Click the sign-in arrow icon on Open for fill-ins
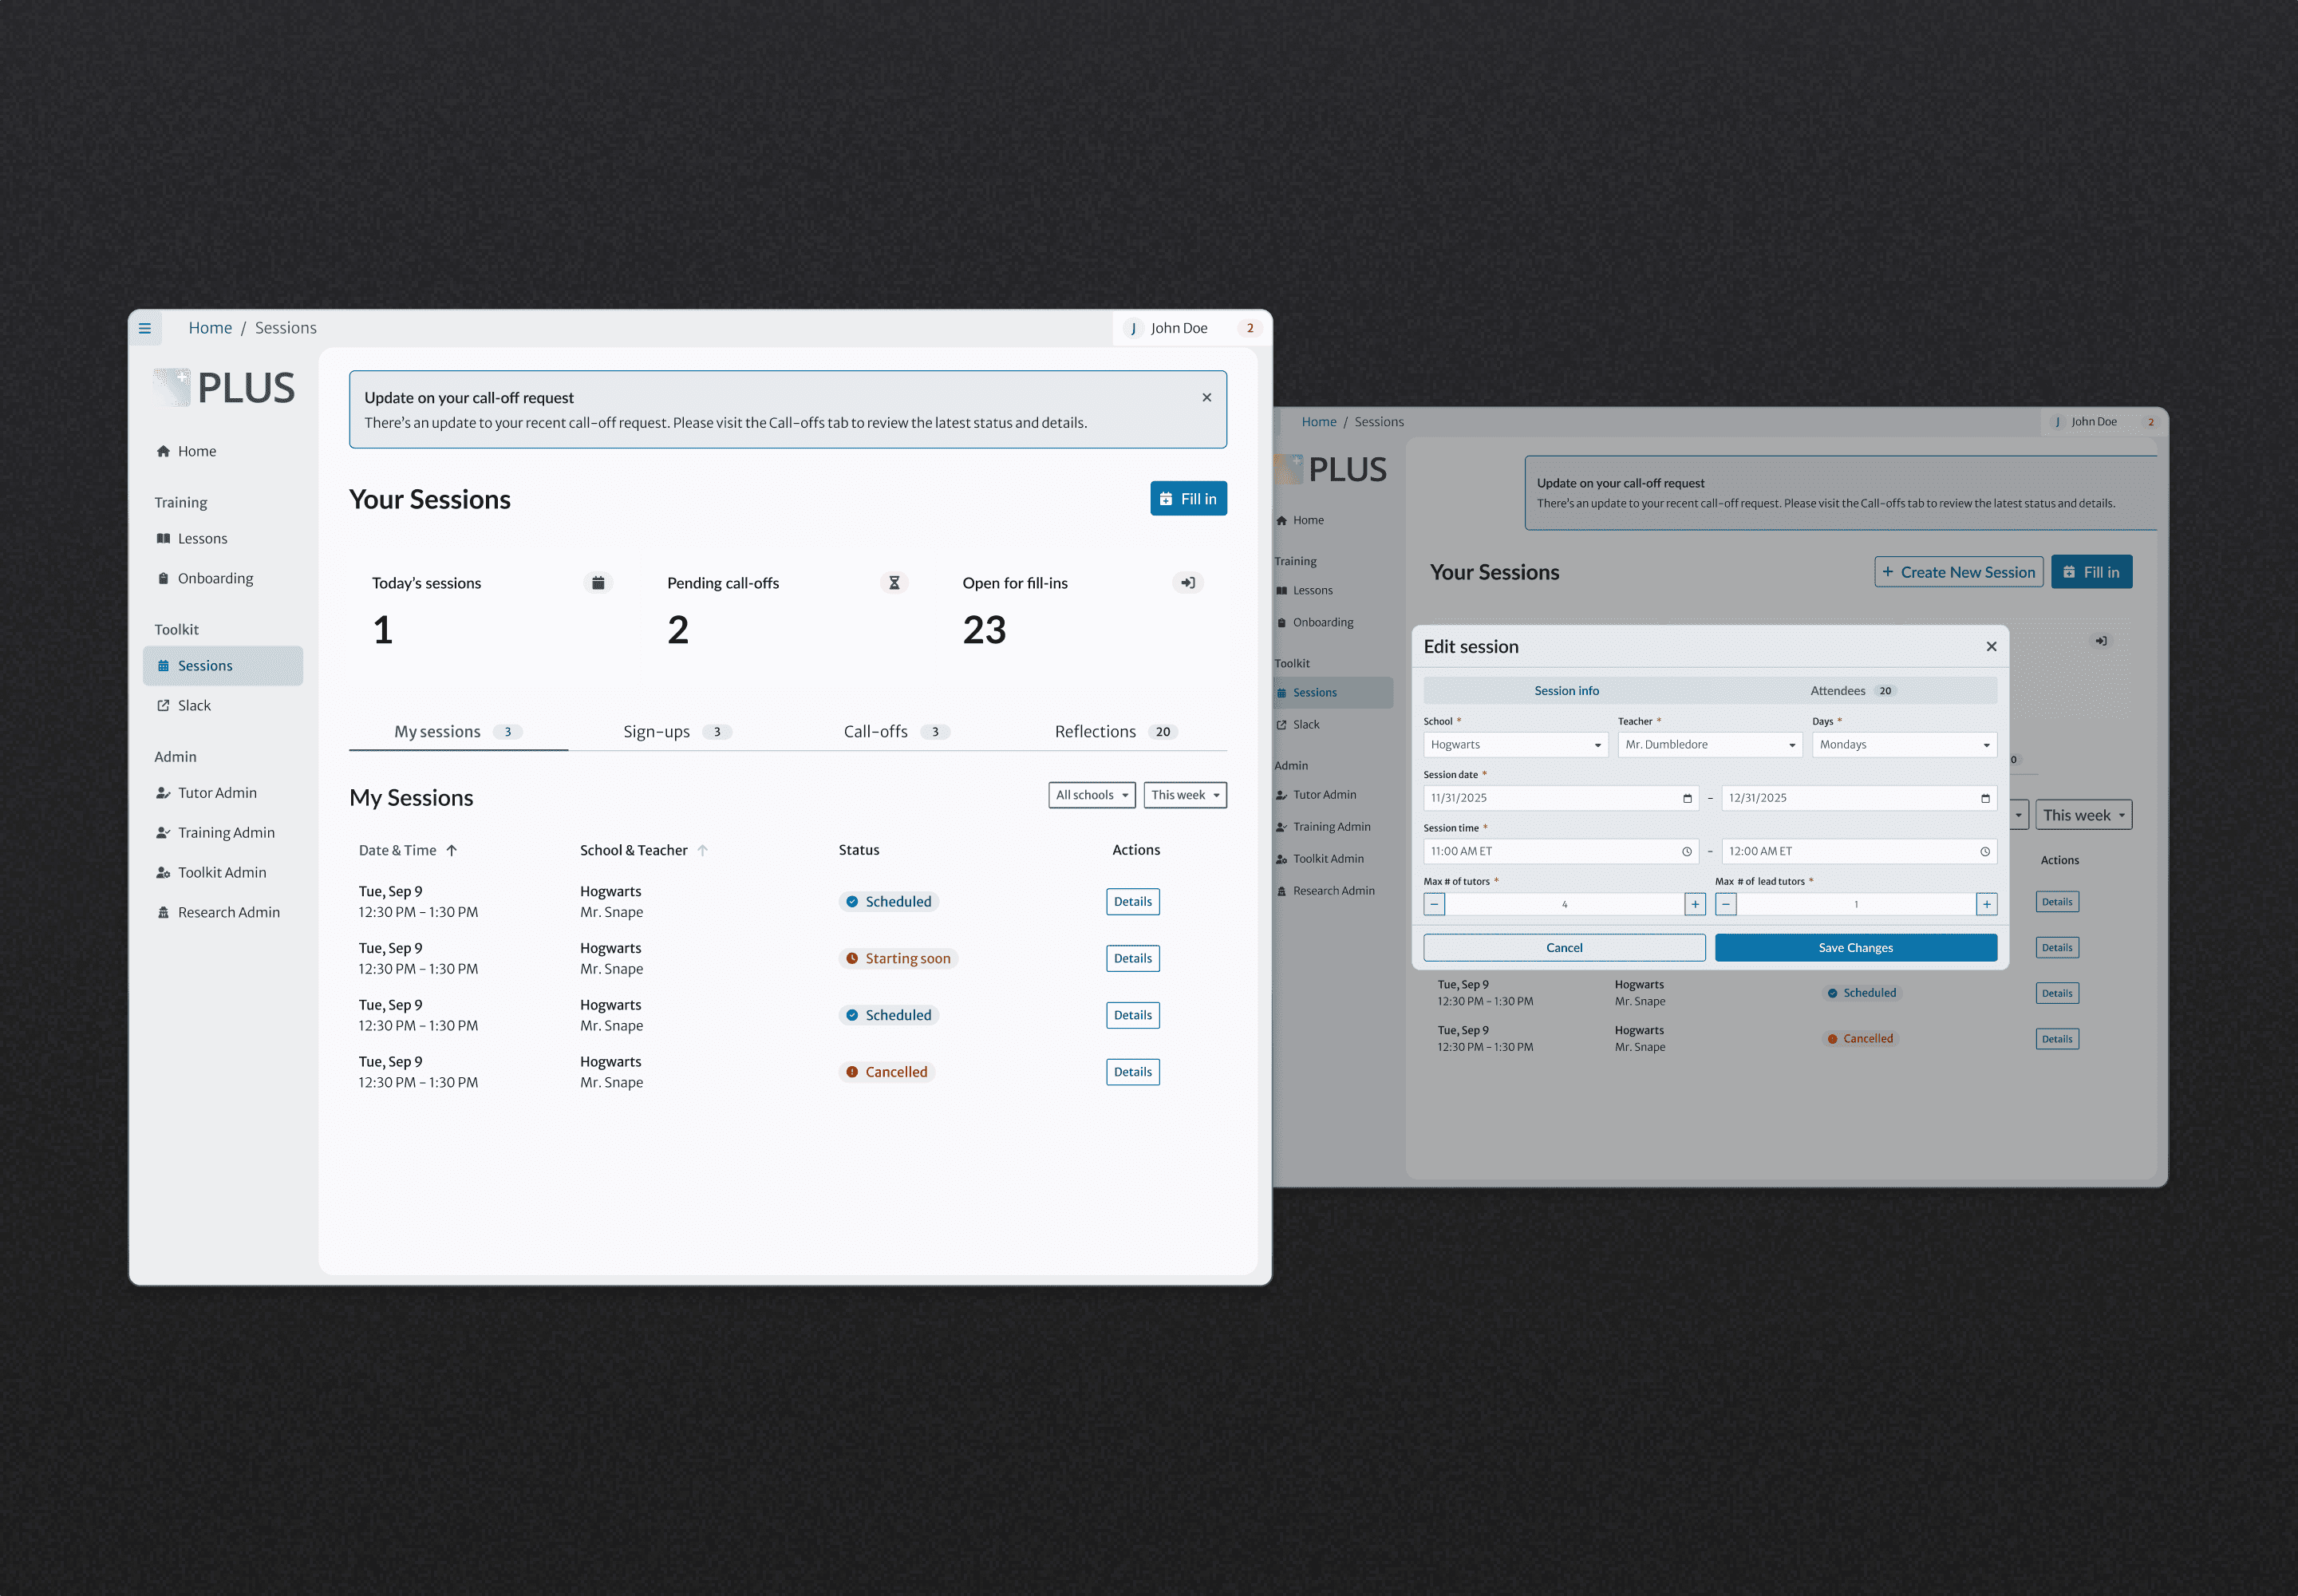 point(1187,583)
